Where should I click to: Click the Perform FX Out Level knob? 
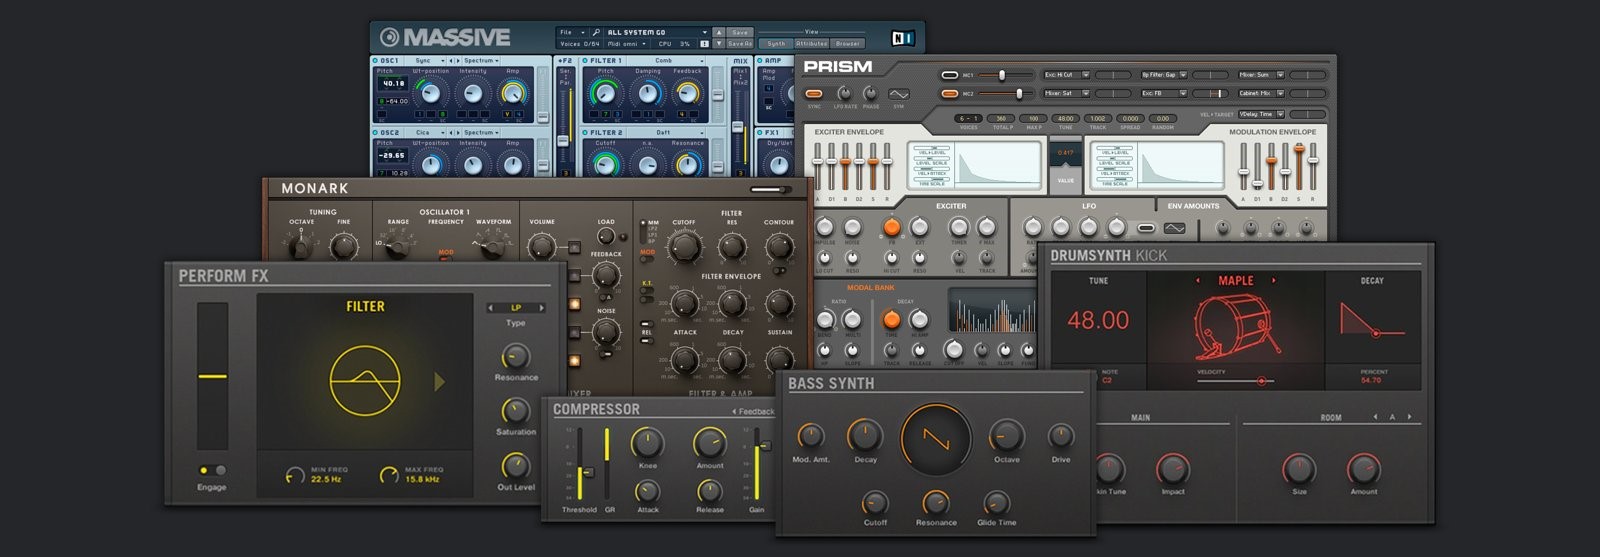(515, 466)
